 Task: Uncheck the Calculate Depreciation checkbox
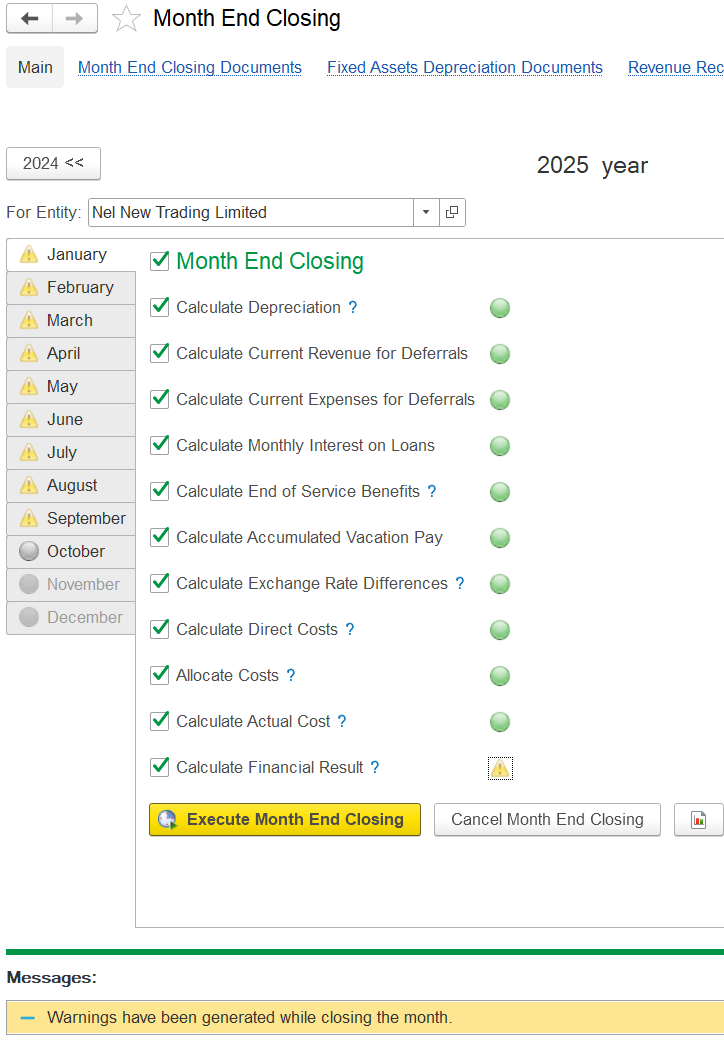tap(160, 307)
